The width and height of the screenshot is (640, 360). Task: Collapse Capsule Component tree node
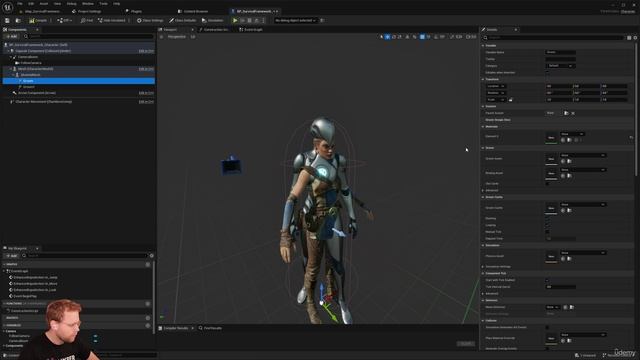pyautogui.click(x=8, y=51)
